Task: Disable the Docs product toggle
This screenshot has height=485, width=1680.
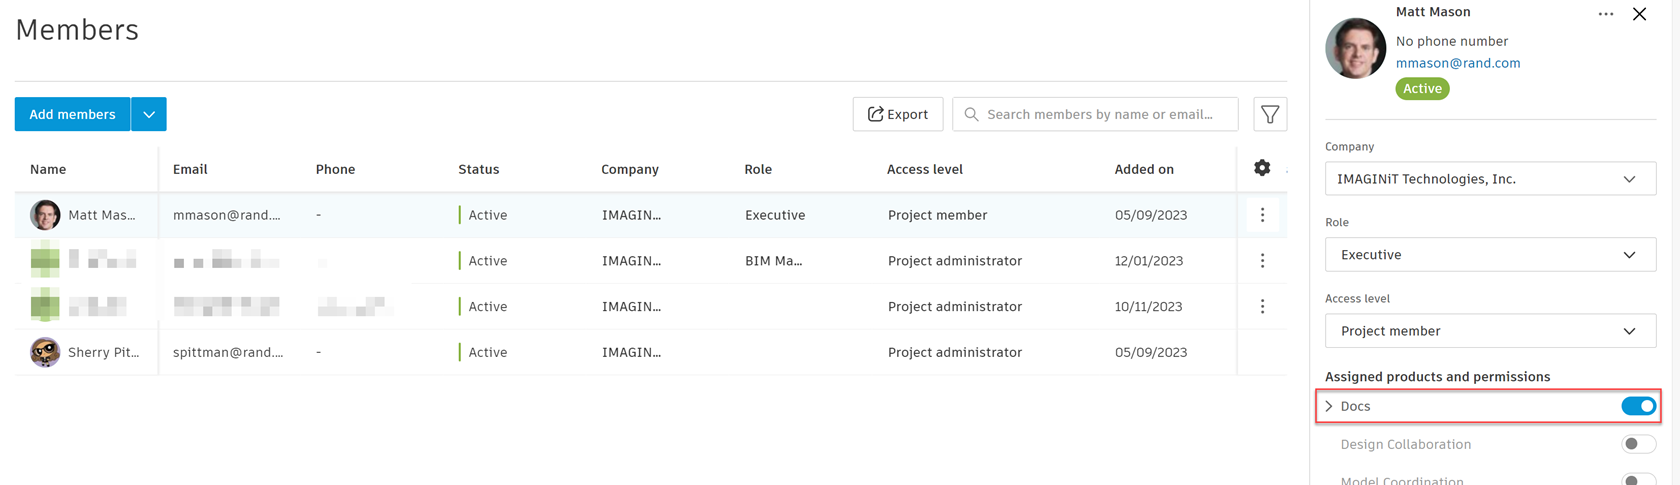Action: tap(1638, 406)
